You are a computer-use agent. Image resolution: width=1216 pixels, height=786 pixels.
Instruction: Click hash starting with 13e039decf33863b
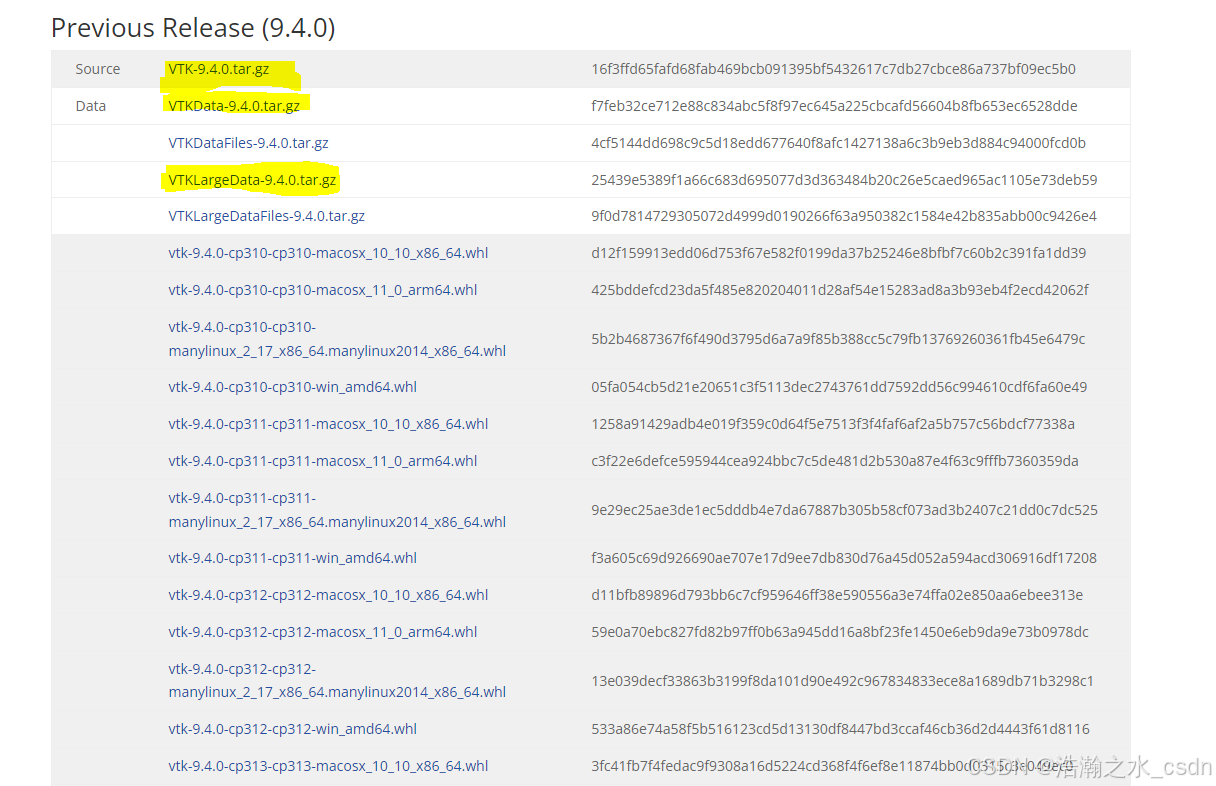(842, 680)
